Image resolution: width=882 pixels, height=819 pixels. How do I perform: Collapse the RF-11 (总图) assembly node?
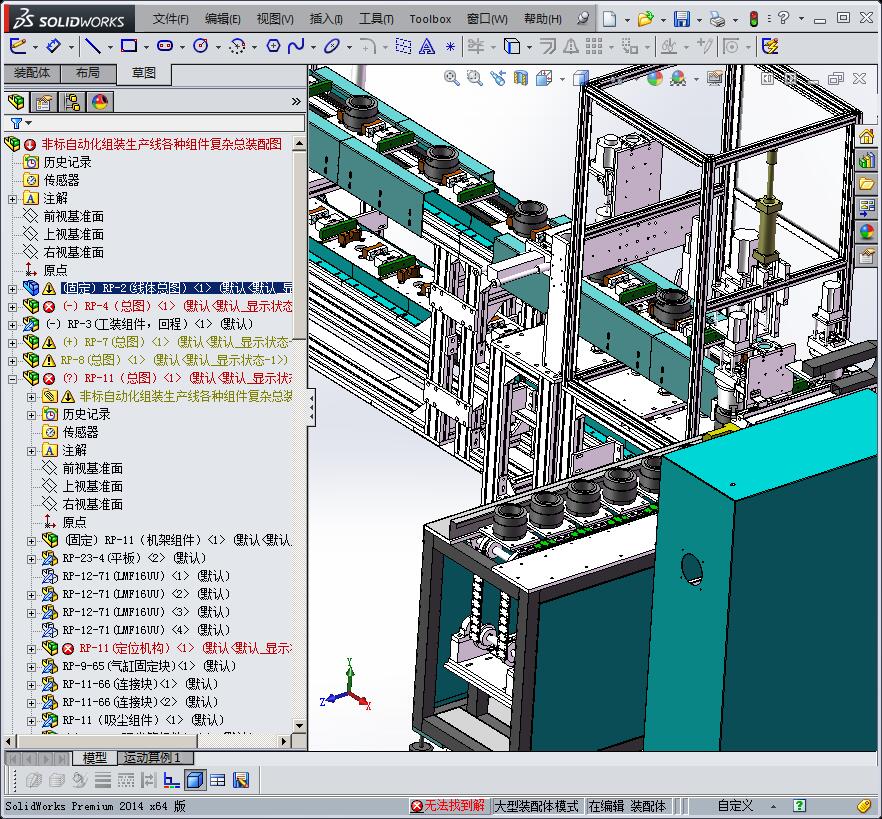13,378
